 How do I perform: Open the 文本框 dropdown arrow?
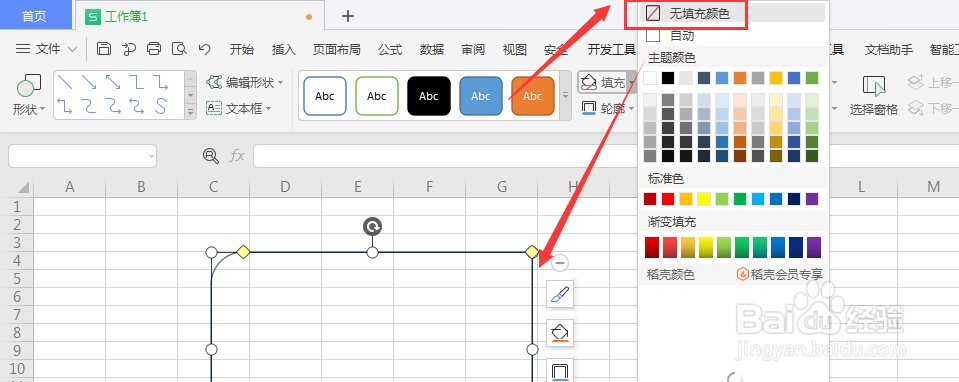coord(268,109)
